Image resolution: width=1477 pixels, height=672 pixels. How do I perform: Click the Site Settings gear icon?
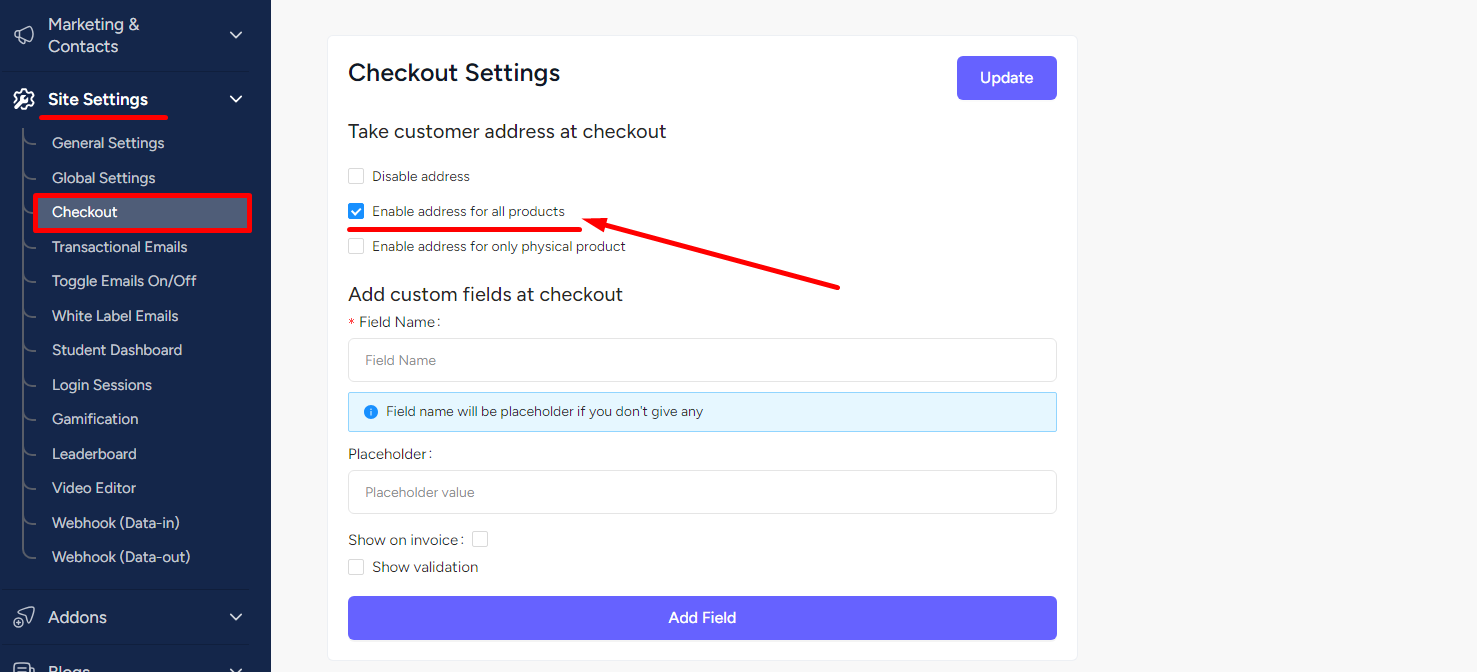point(24,99)
